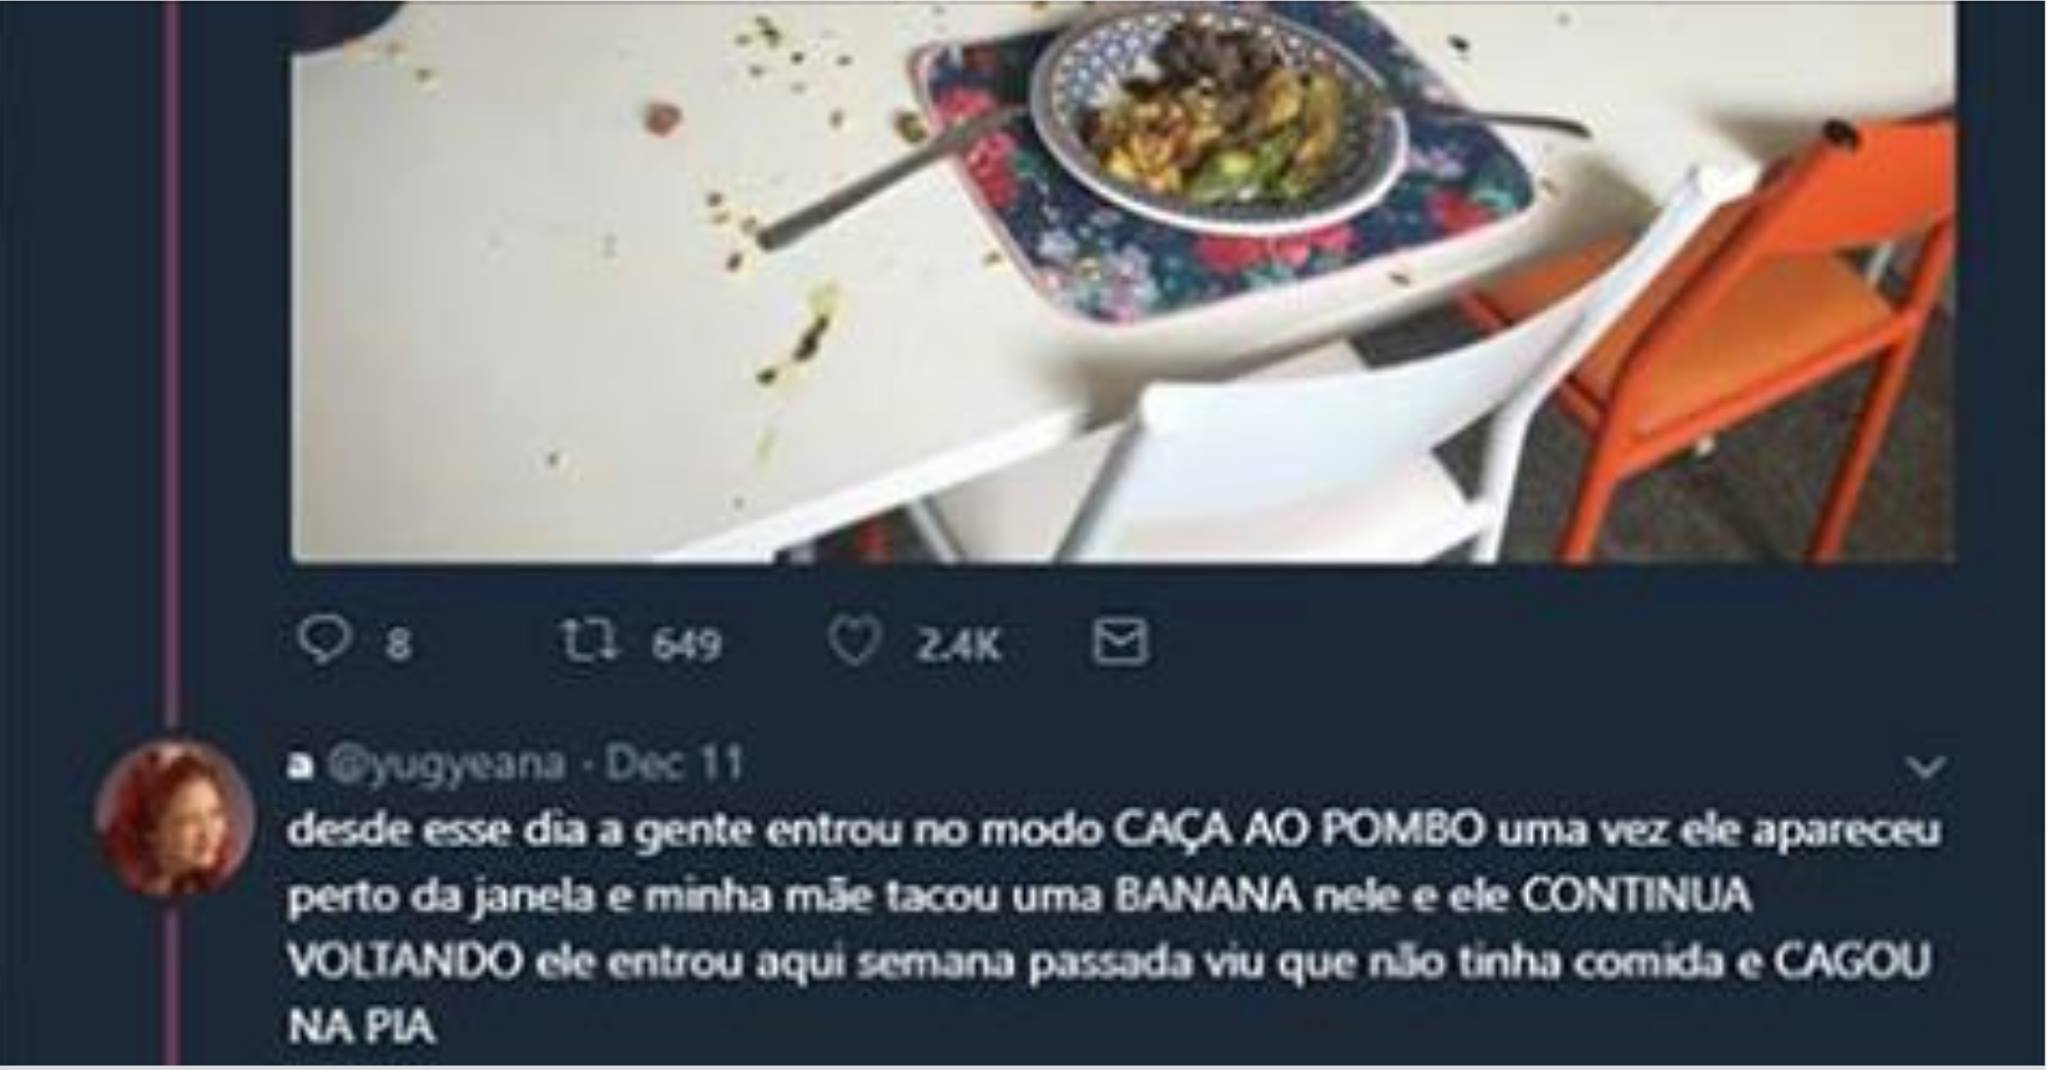
Task: Open the chevron menu on yugyeana's tweet
Action: pyautogui.click(x=1925, y=767)
